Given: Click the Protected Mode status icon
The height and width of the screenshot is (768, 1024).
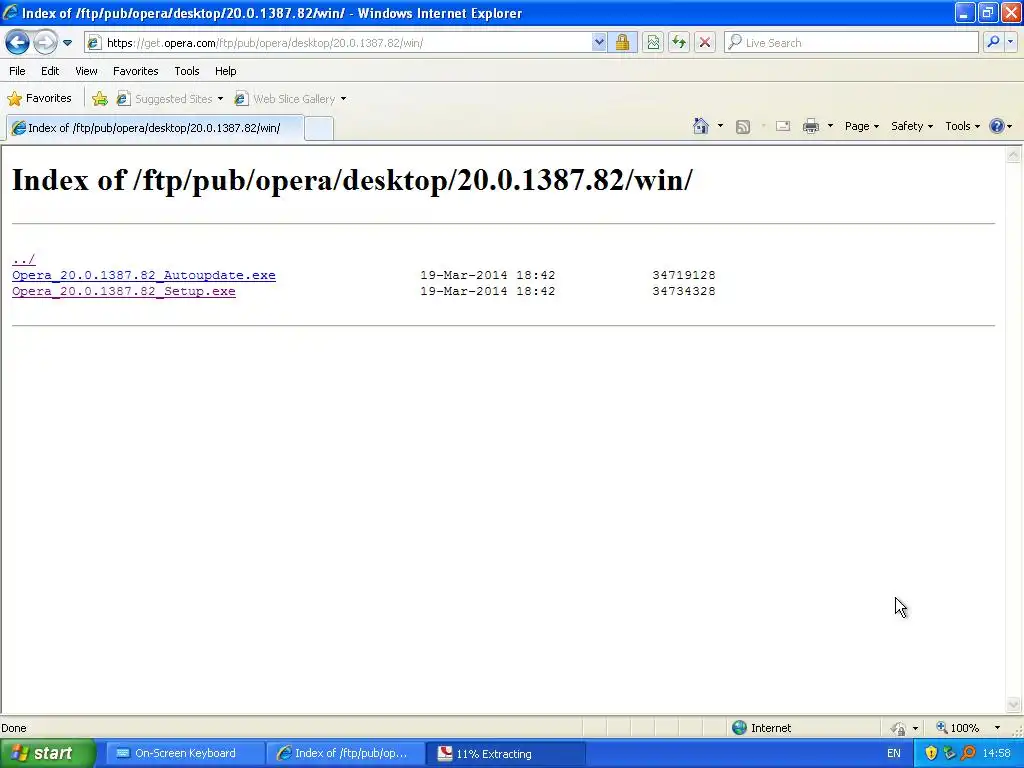Looking at the screenshot, I should tap(899, 728).
